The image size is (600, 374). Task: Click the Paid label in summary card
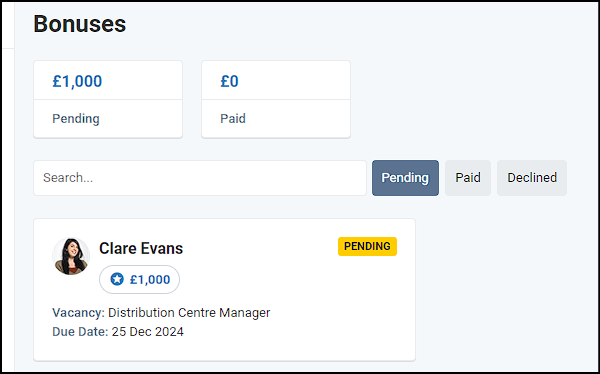pos(233,119)
